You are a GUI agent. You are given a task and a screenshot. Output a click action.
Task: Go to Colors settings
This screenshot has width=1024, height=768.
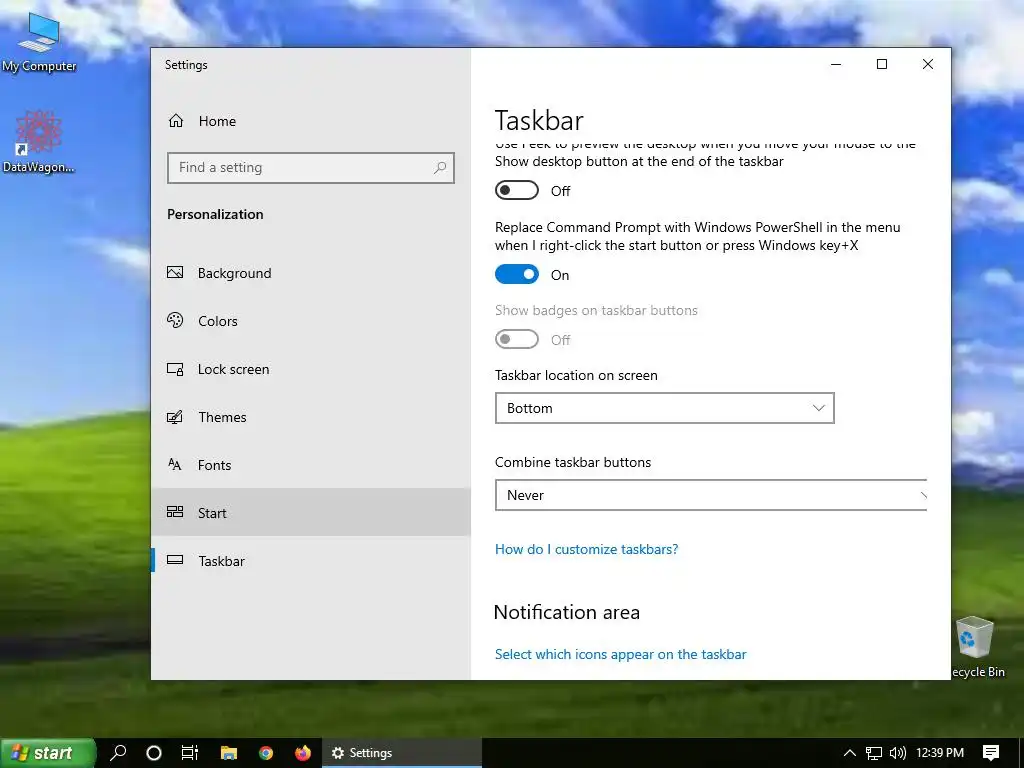coord(310,321)
